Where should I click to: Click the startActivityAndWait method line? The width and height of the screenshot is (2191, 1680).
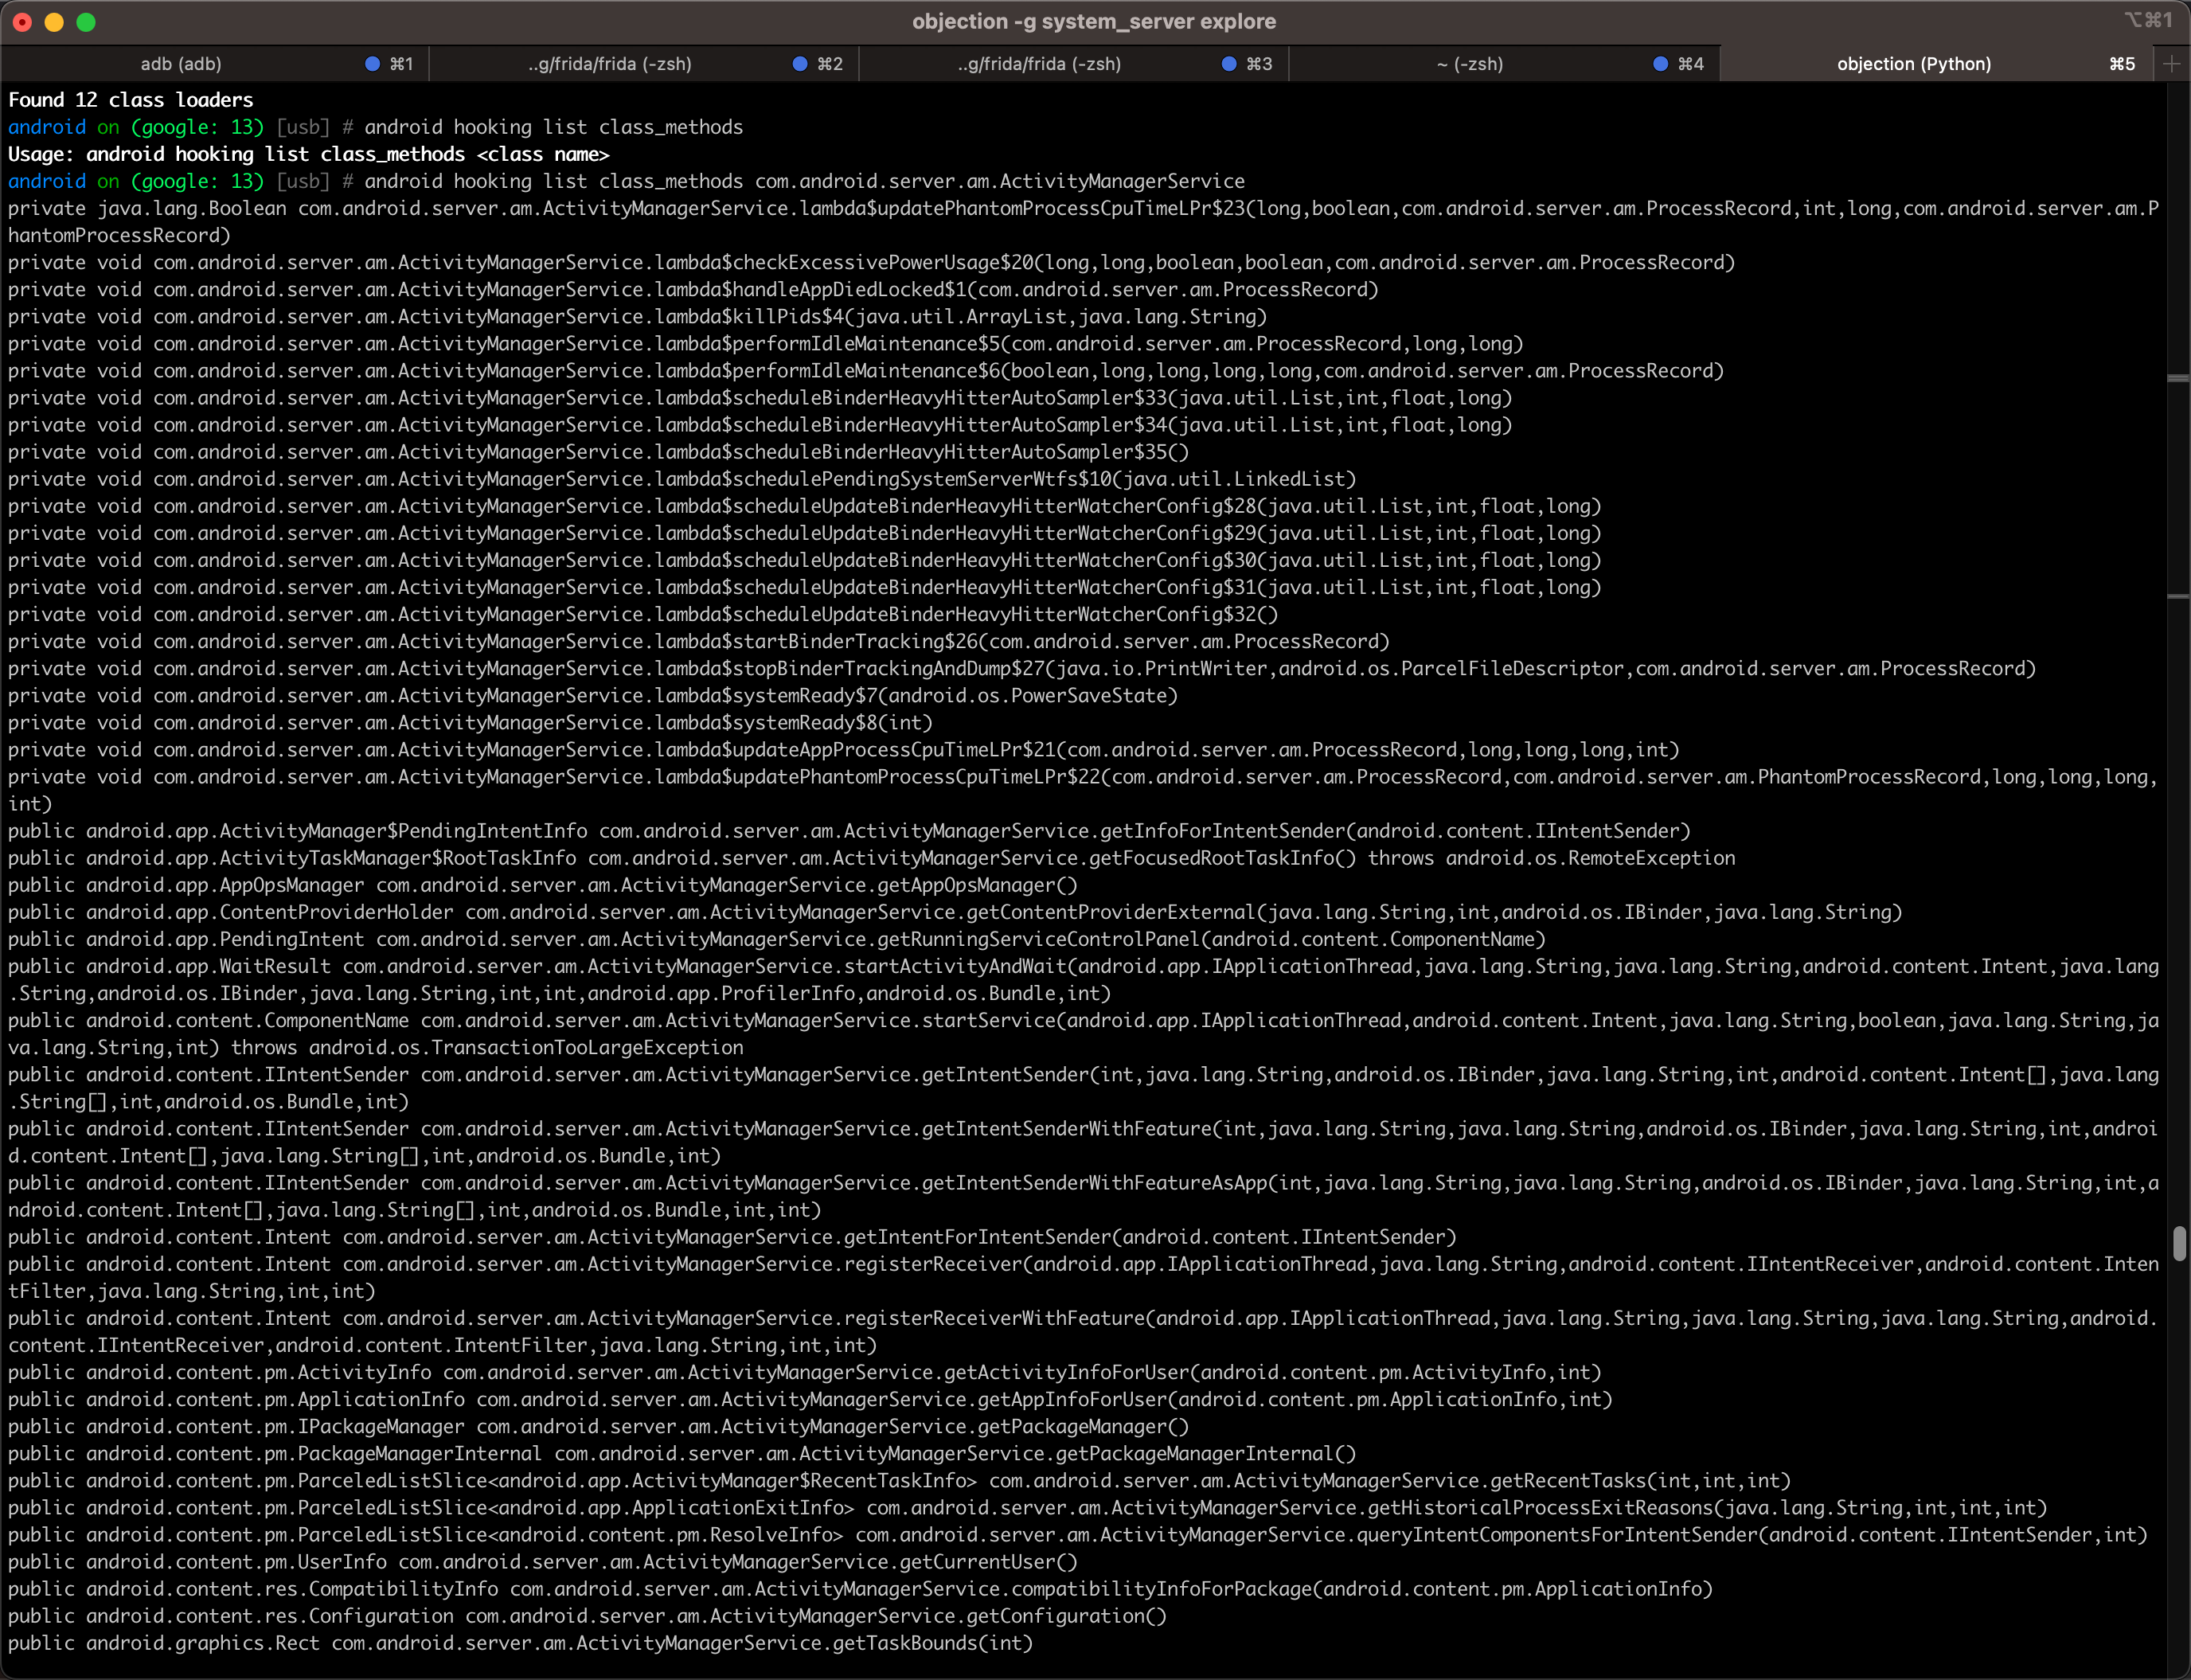tap(1084, 979)
